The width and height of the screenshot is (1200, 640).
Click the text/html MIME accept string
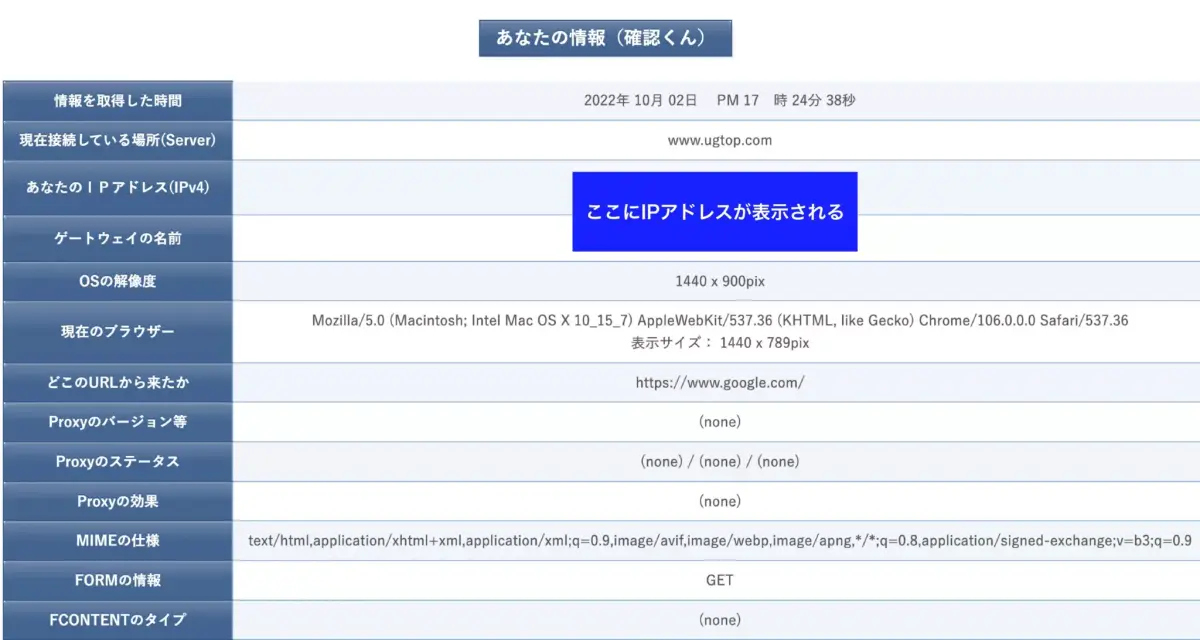click(719, 541)
